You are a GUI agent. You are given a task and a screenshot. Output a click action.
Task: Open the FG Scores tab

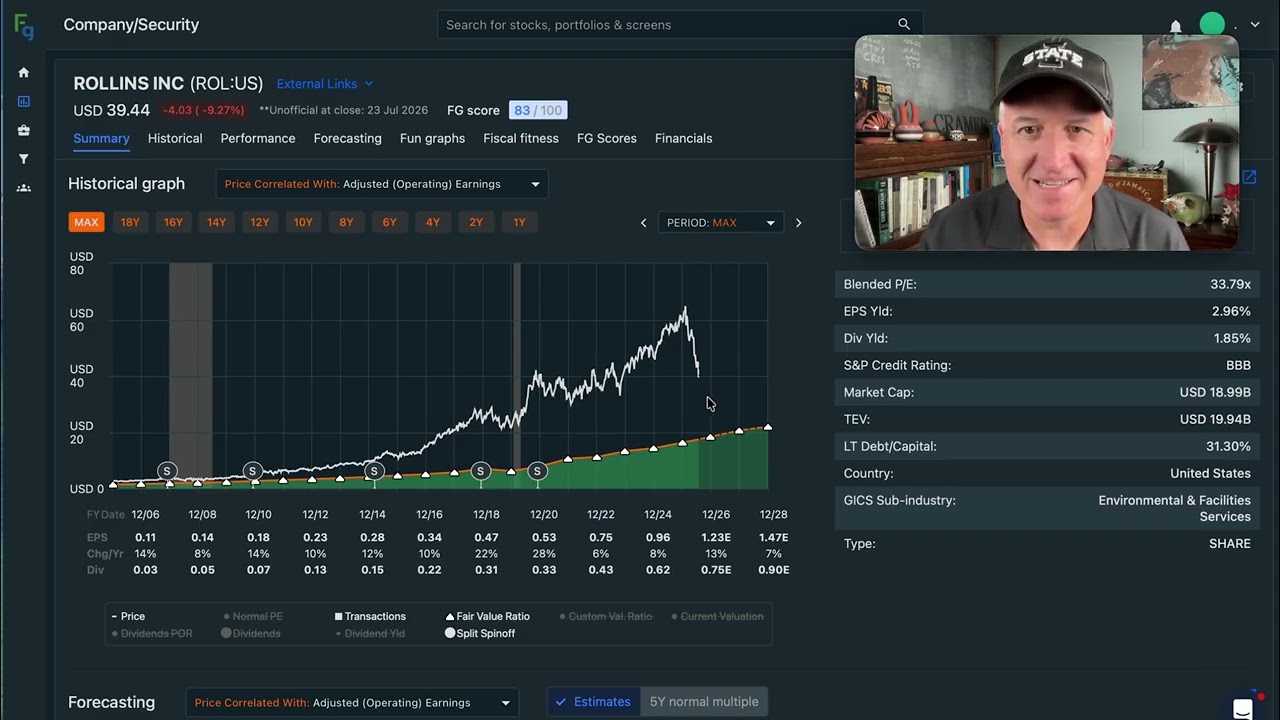[x=607, y=139]
